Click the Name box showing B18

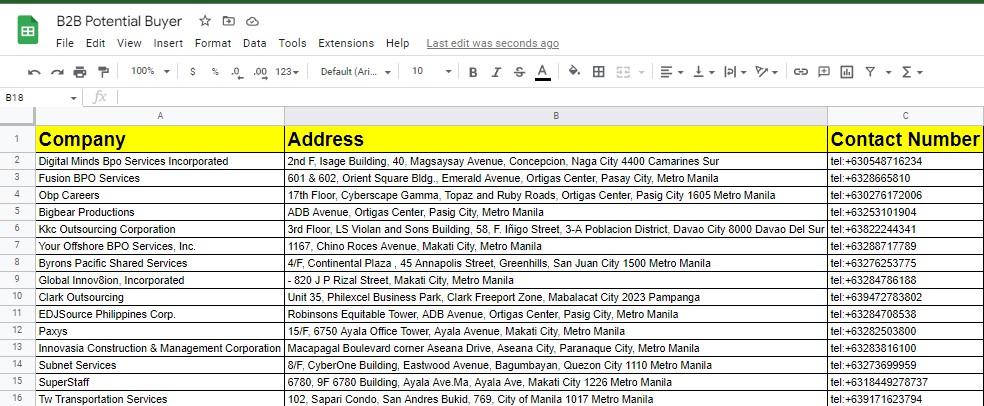[41, 97]
